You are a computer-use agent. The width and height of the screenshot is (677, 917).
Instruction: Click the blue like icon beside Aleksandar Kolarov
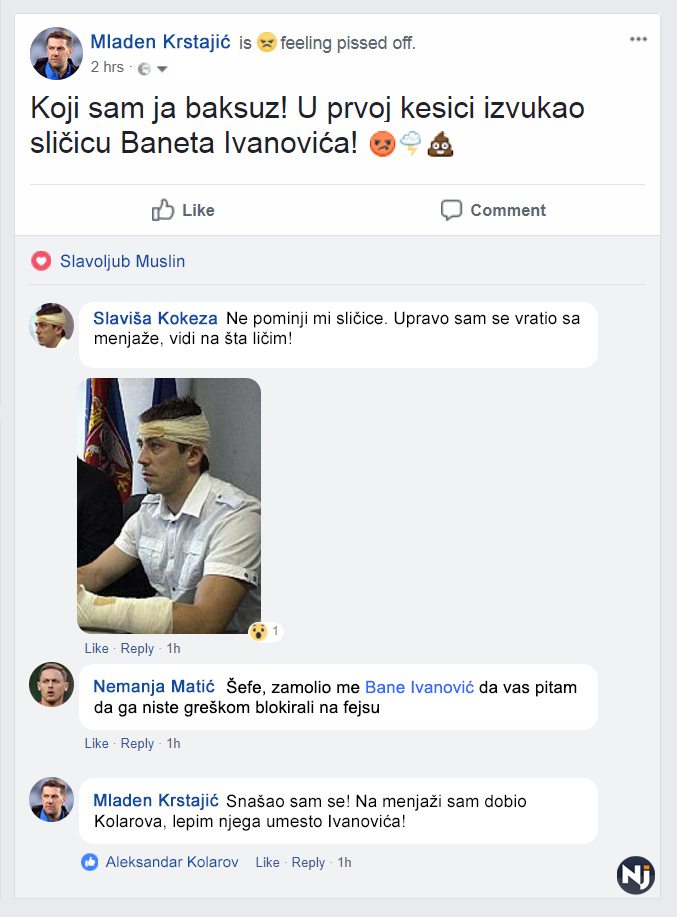pyautogui.click(x=89, y=861)
